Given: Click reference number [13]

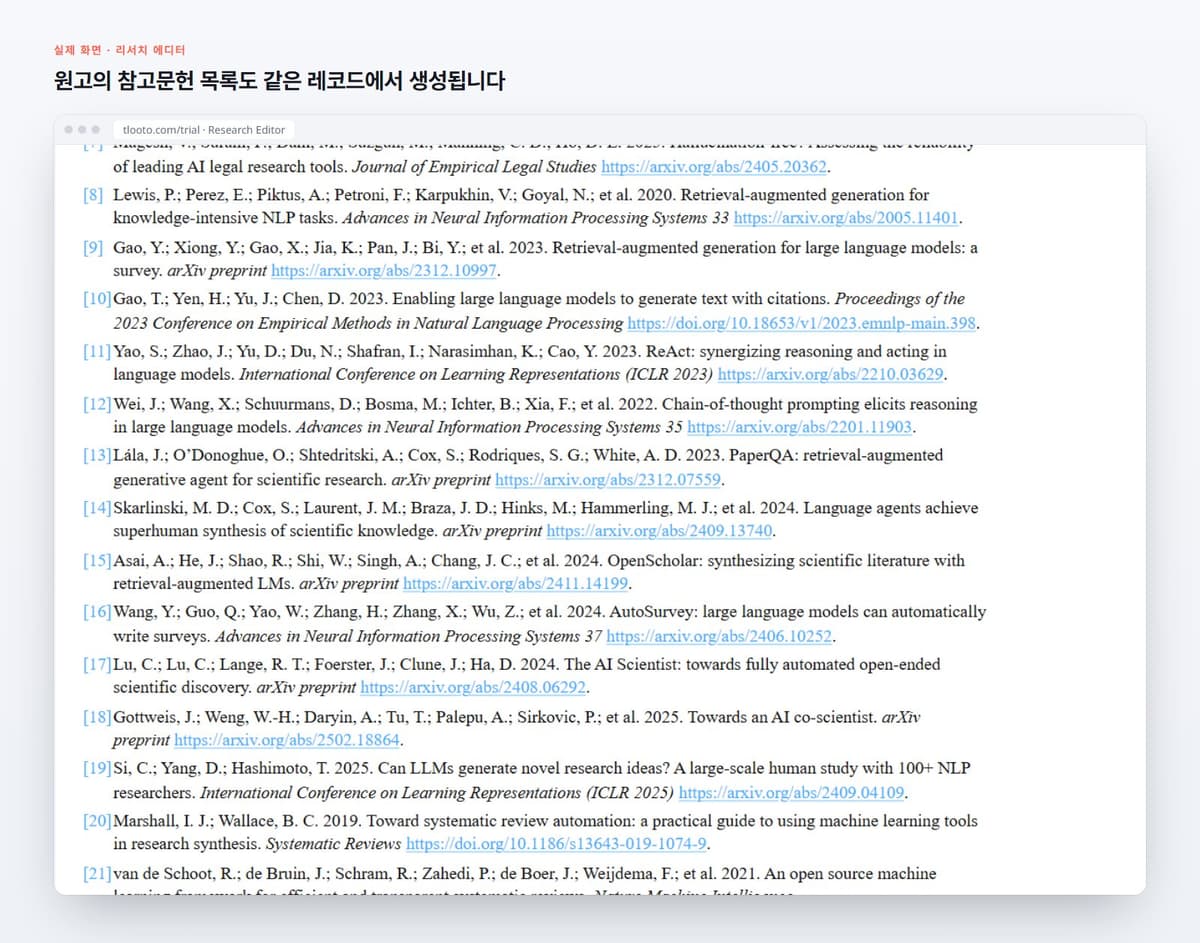Looking at the screenshot, I should [97, 456].
